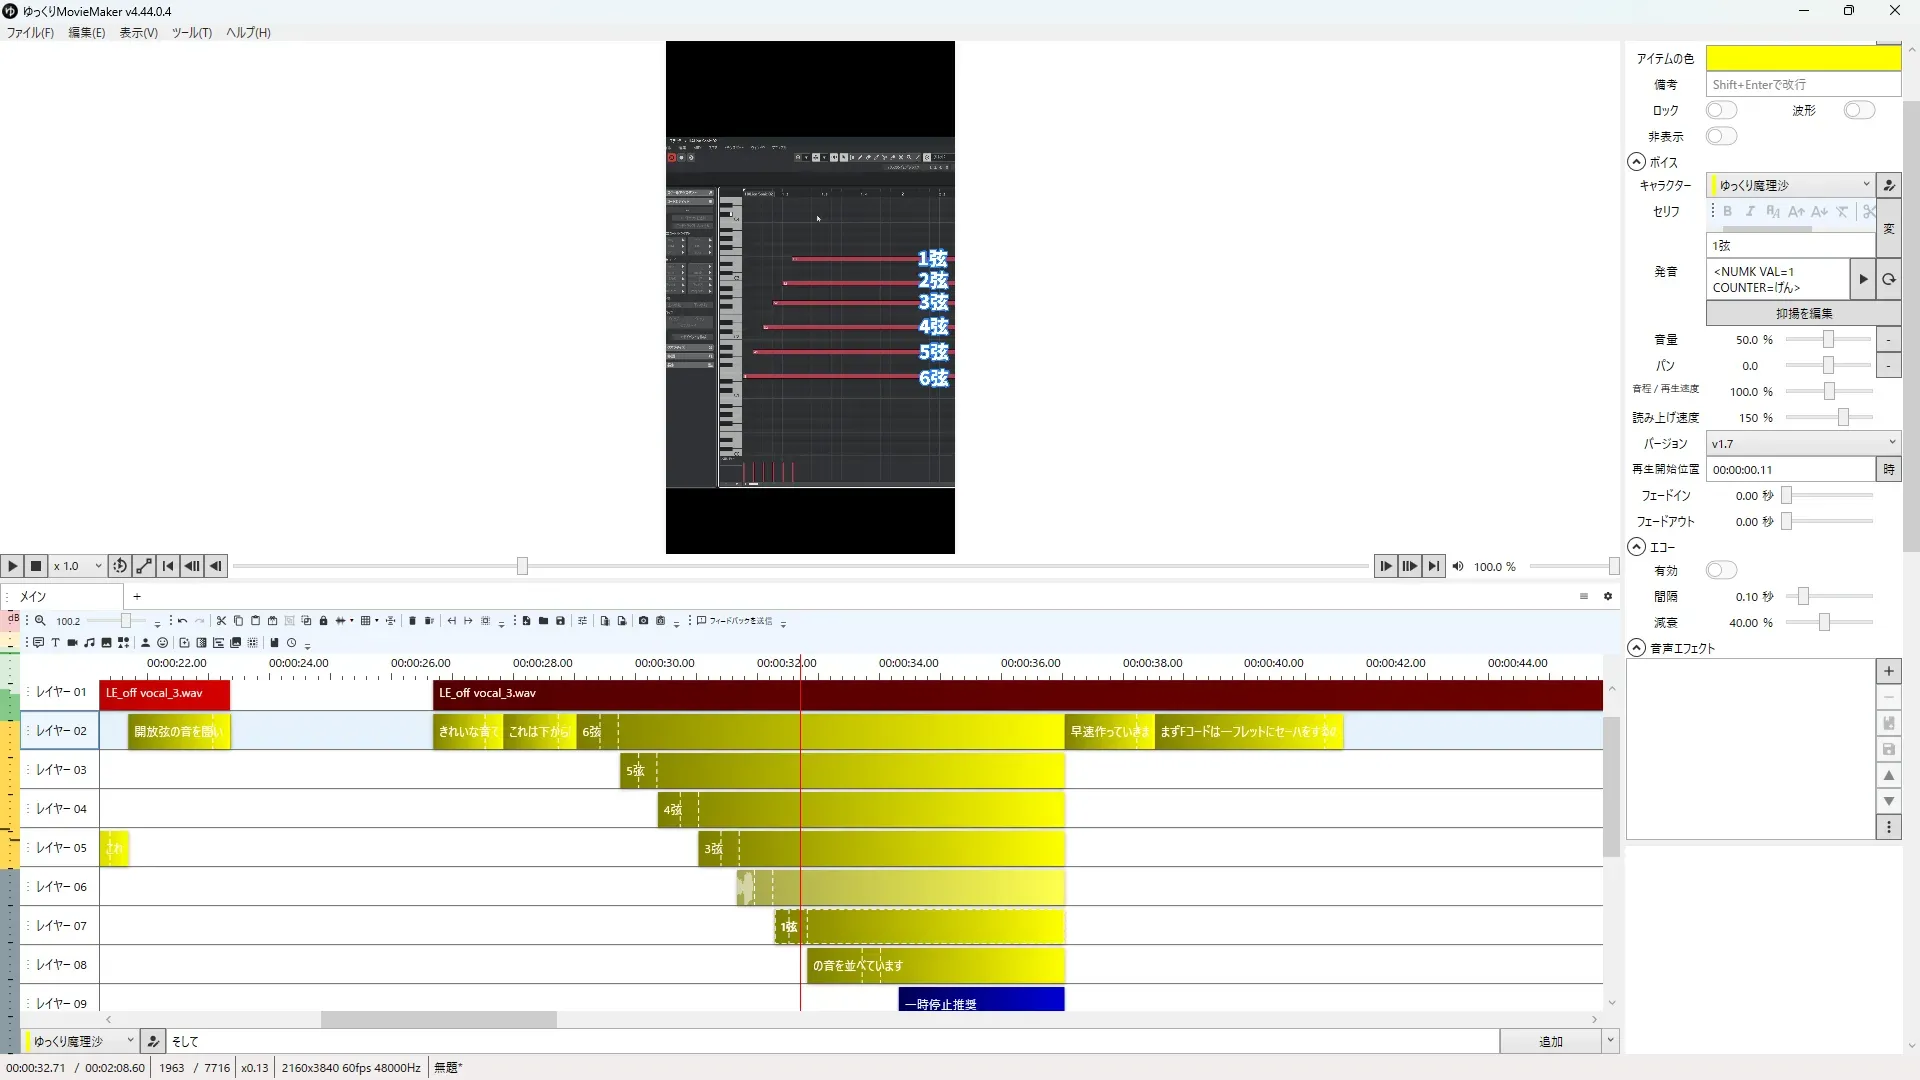The width and height of the screenshot is (1920, 1080).
Task: Open the playback speed x 1.0 dropdown
Action: 78,566
